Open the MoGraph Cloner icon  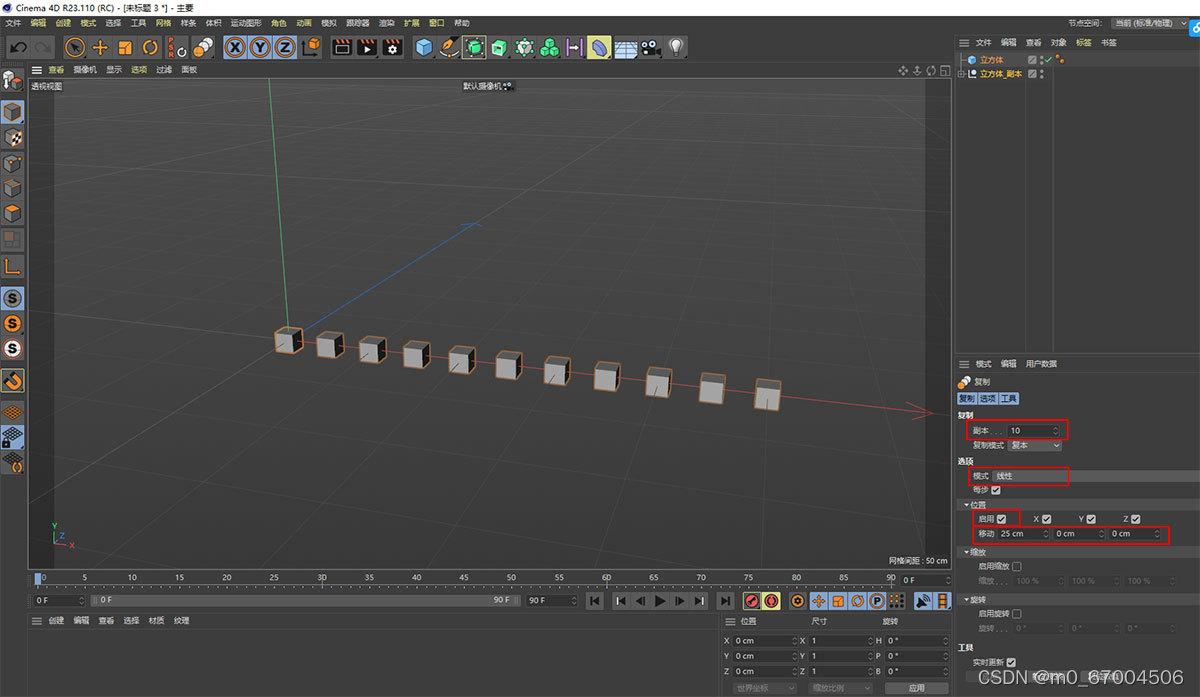tap(549, 47)
